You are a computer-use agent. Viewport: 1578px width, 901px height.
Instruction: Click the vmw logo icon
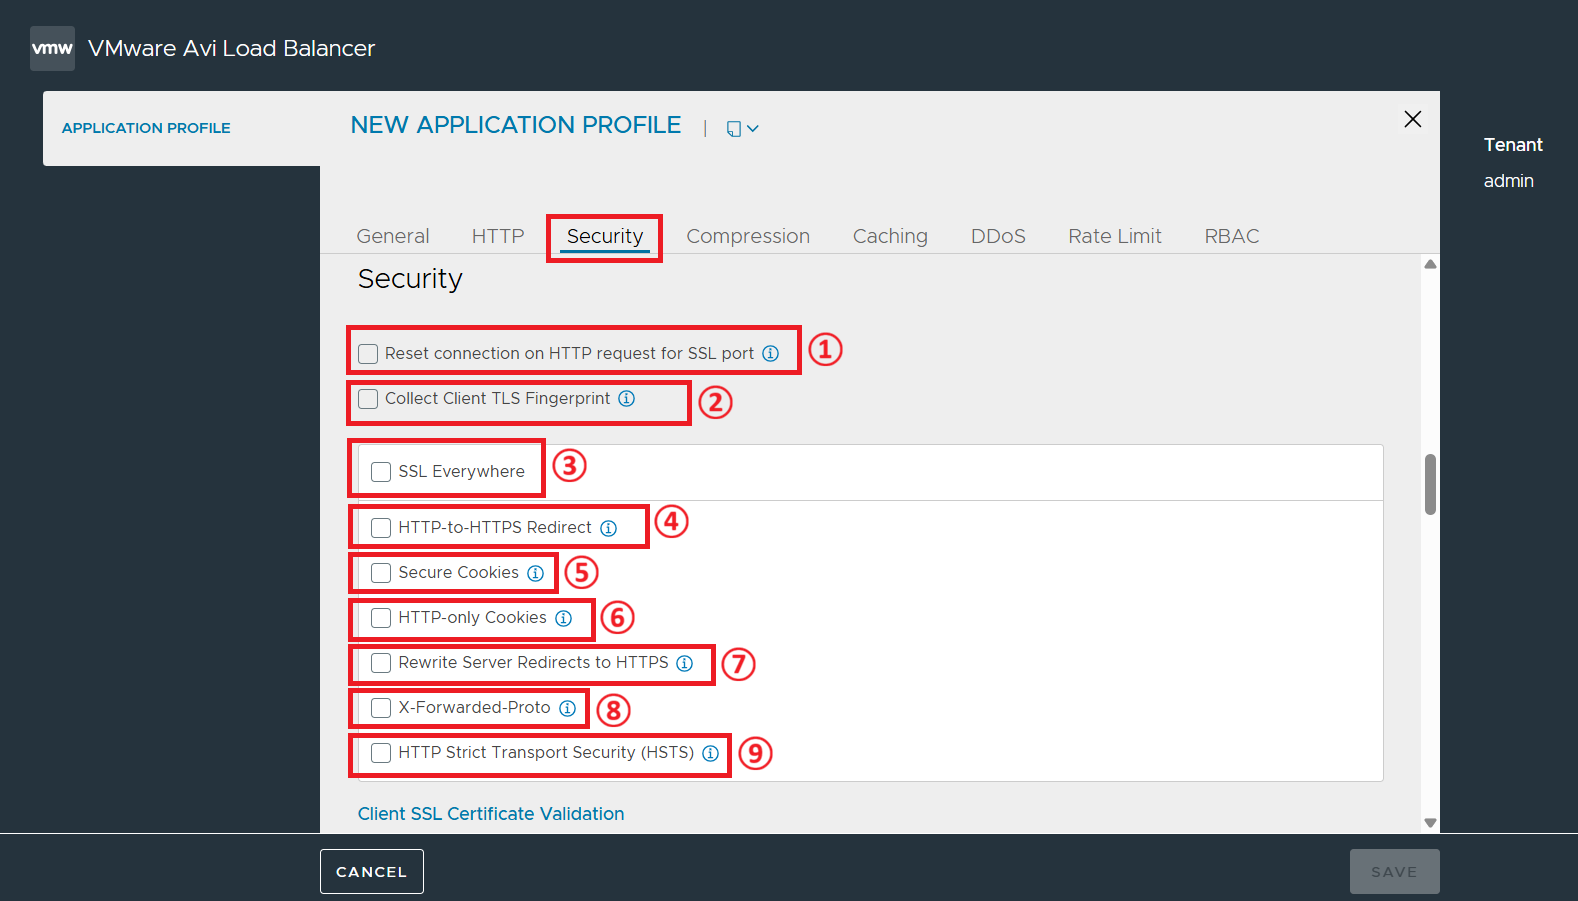(x=52, y=48)
